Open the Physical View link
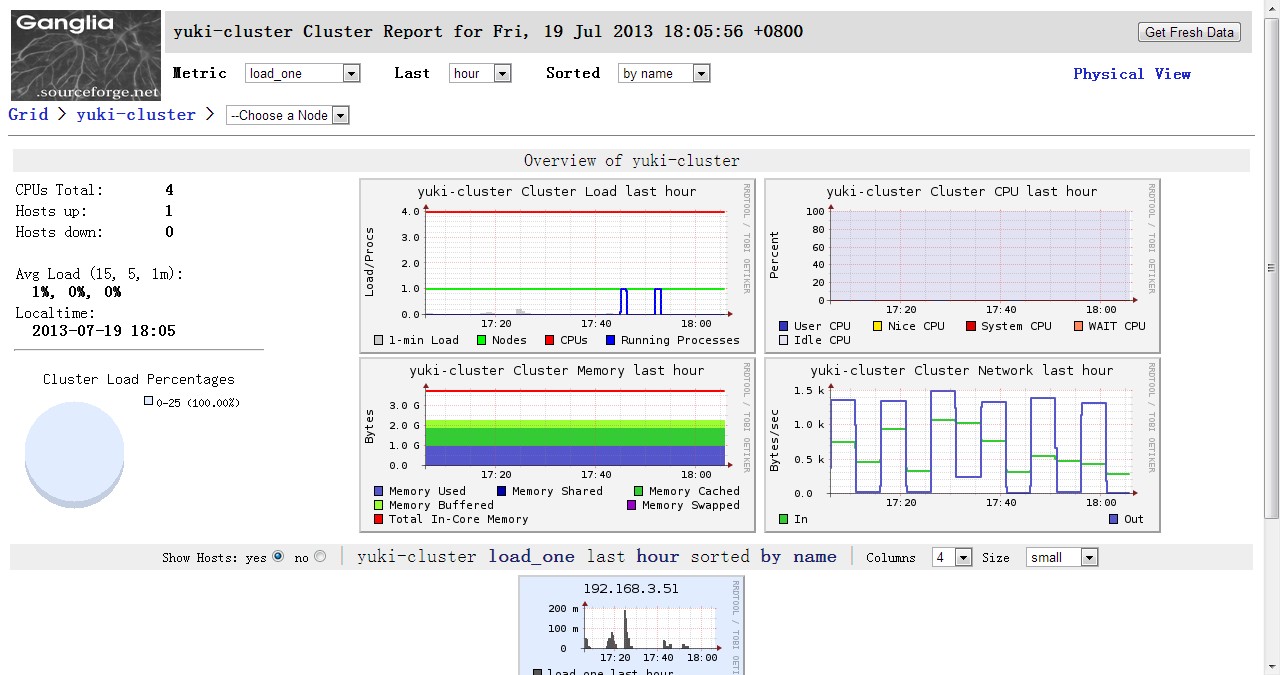The image size is (1280, 675). coord(1131,74)
